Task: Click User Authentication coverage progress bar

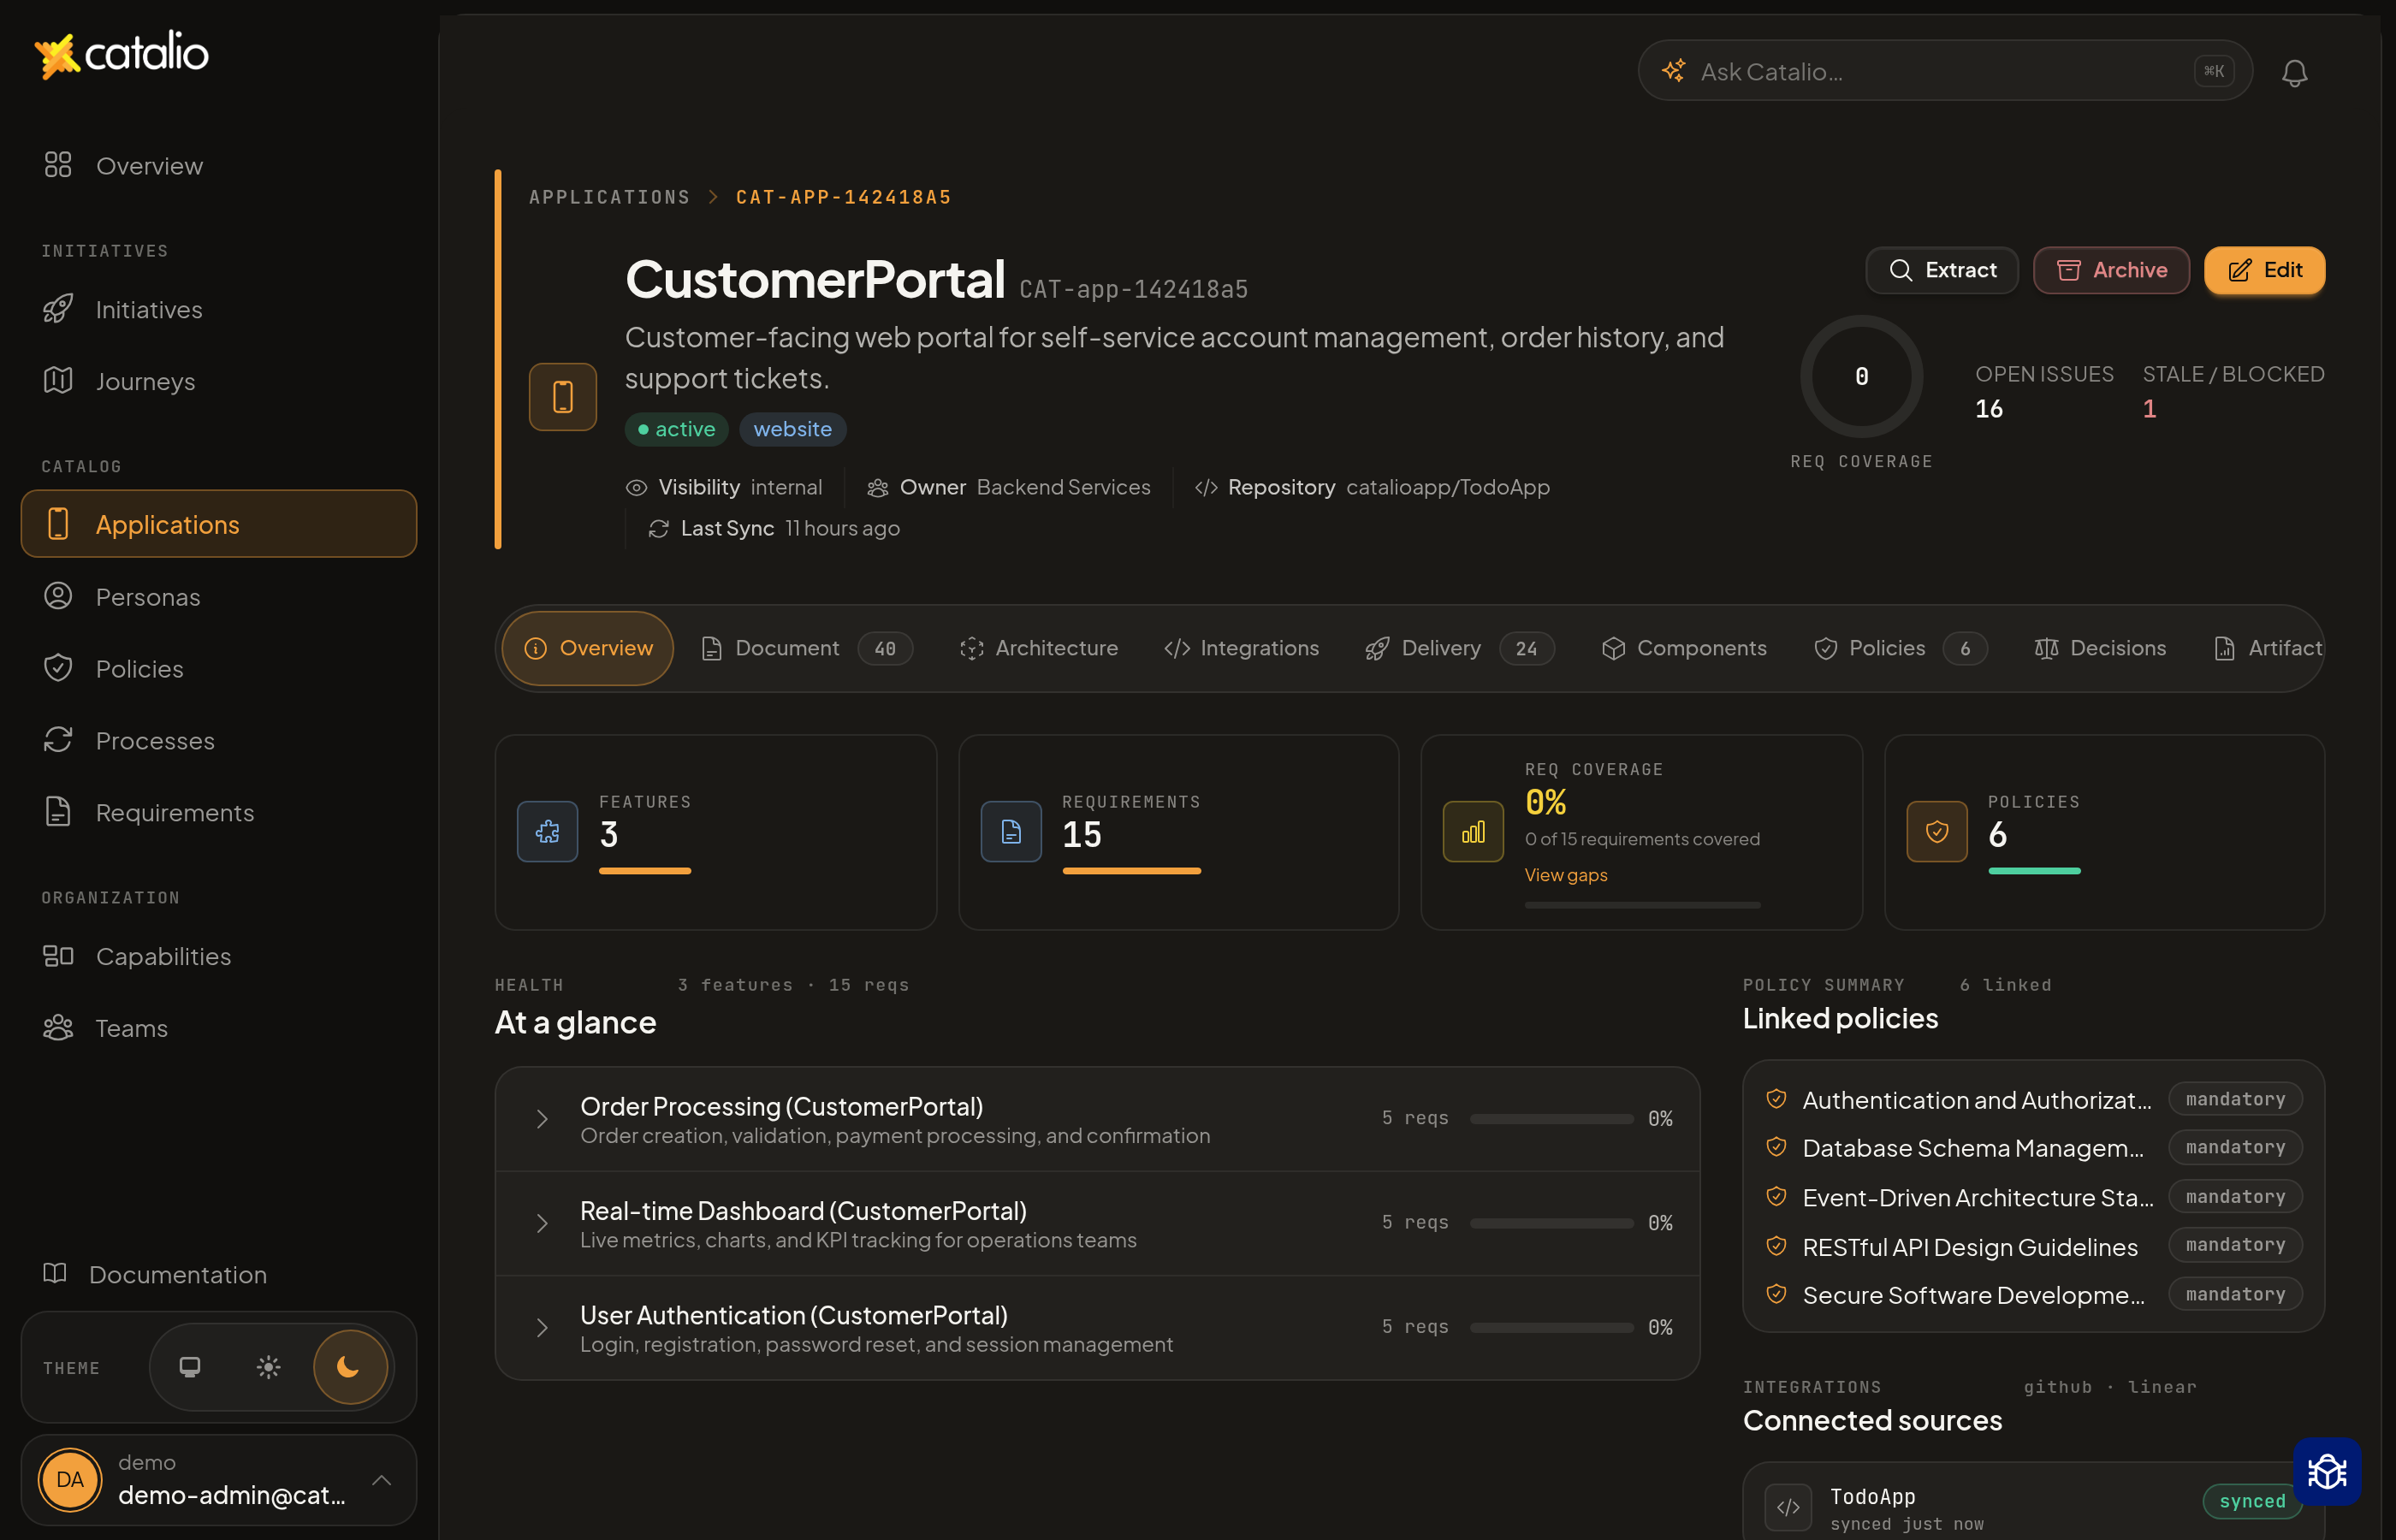Action: point(1551,1327)
